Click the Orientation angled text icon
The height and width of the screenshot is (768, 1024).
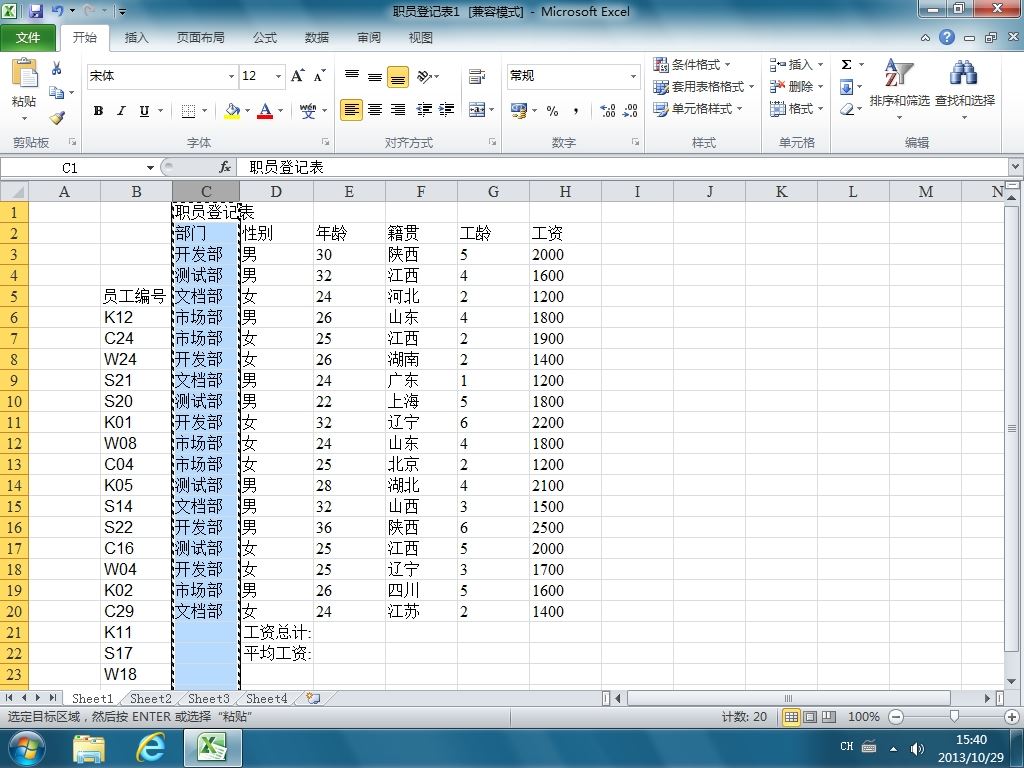coord(424,76)
